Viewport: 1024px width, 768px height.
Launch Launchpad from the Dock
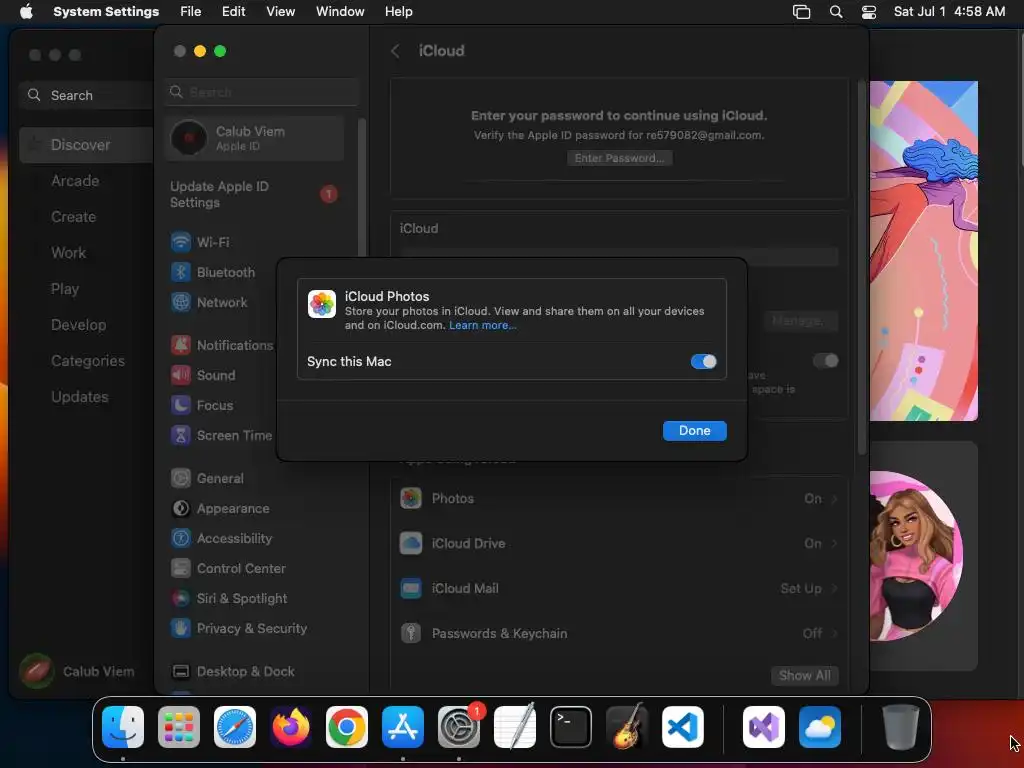[179, 727]
